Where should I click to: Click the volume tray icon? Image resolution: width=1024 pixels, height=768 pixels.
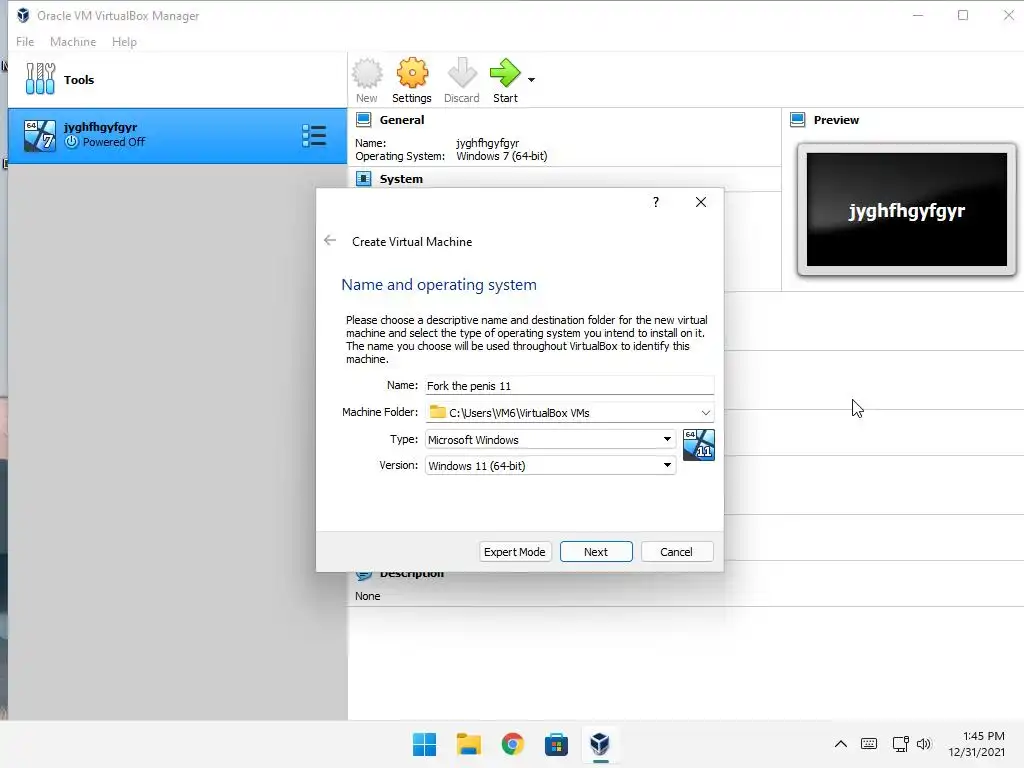coord(923,744)
